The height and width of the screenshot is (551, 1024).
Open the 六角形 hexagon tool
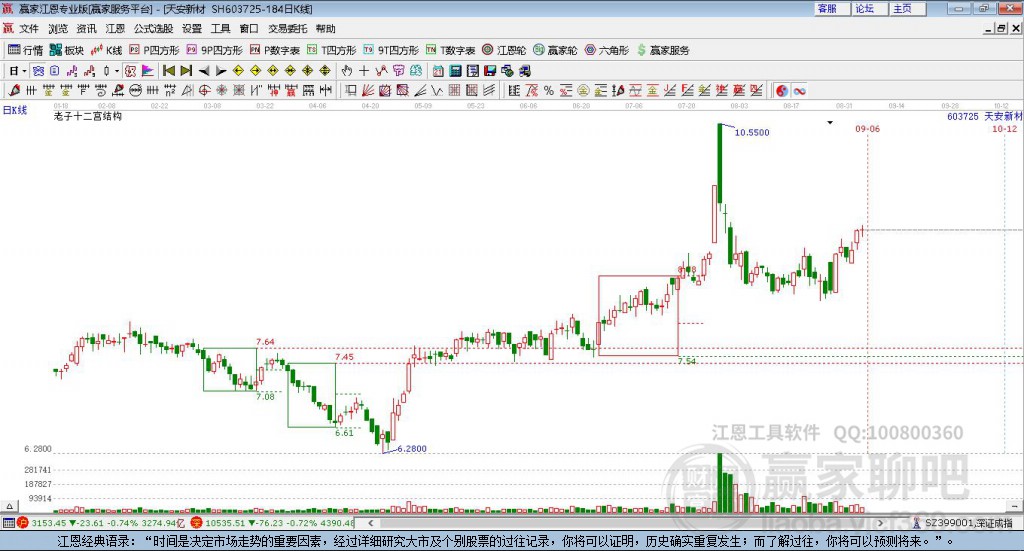tap(607, 50)
